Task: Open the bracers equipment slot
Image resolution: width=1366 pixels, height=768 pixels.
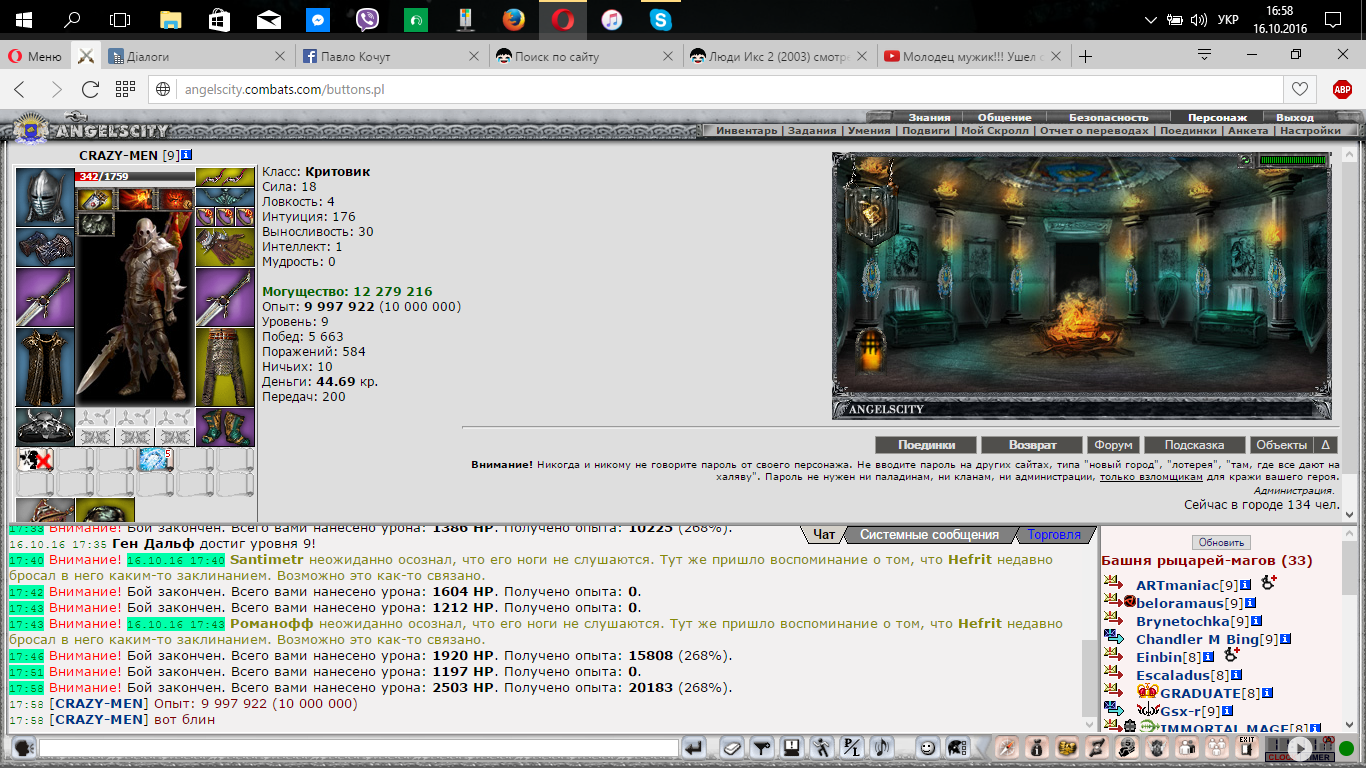Action: 45,247
